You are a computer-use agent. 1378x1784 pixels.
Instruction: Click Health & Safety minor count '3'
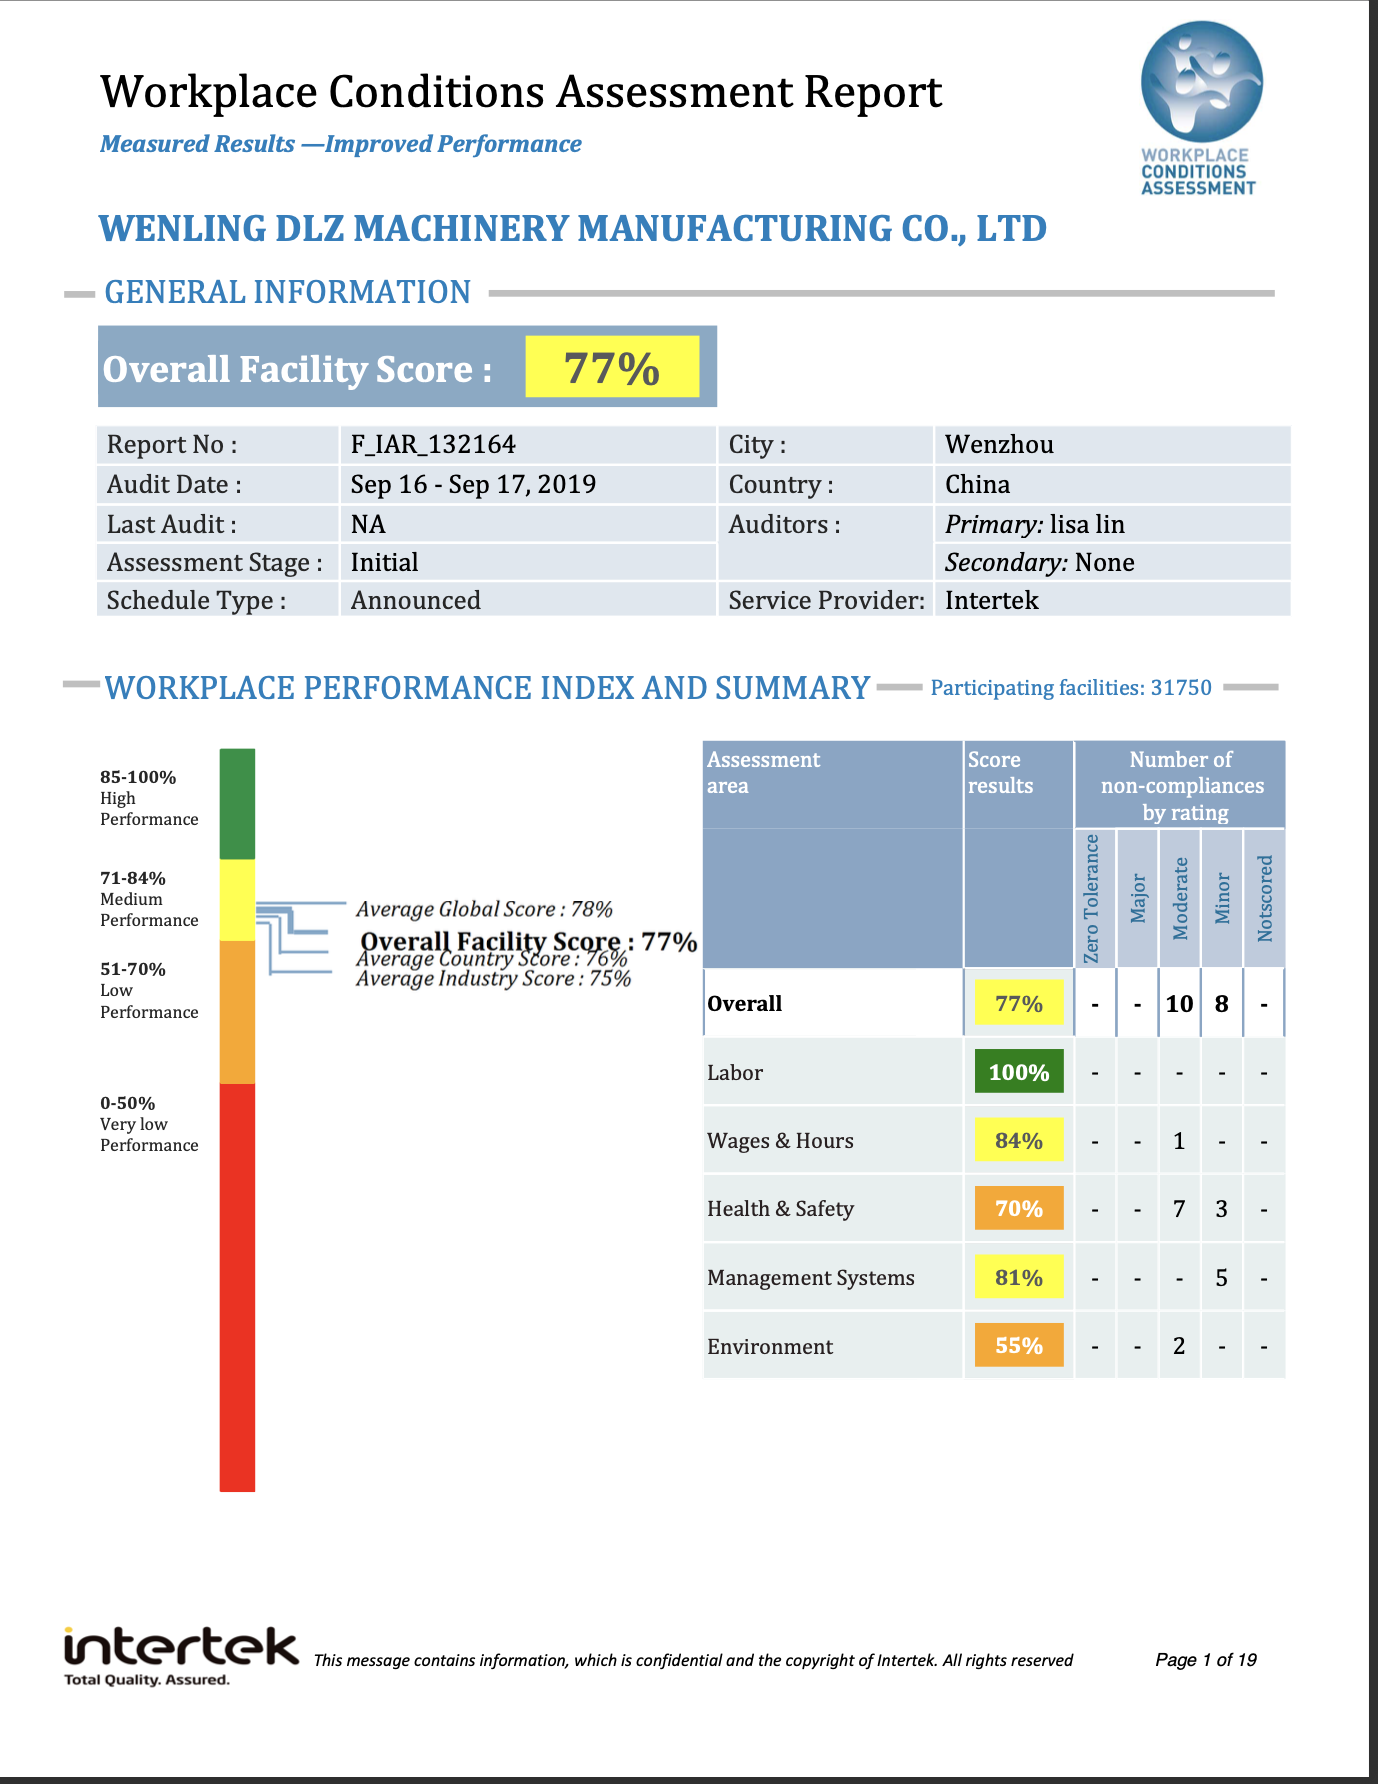1222,1208
